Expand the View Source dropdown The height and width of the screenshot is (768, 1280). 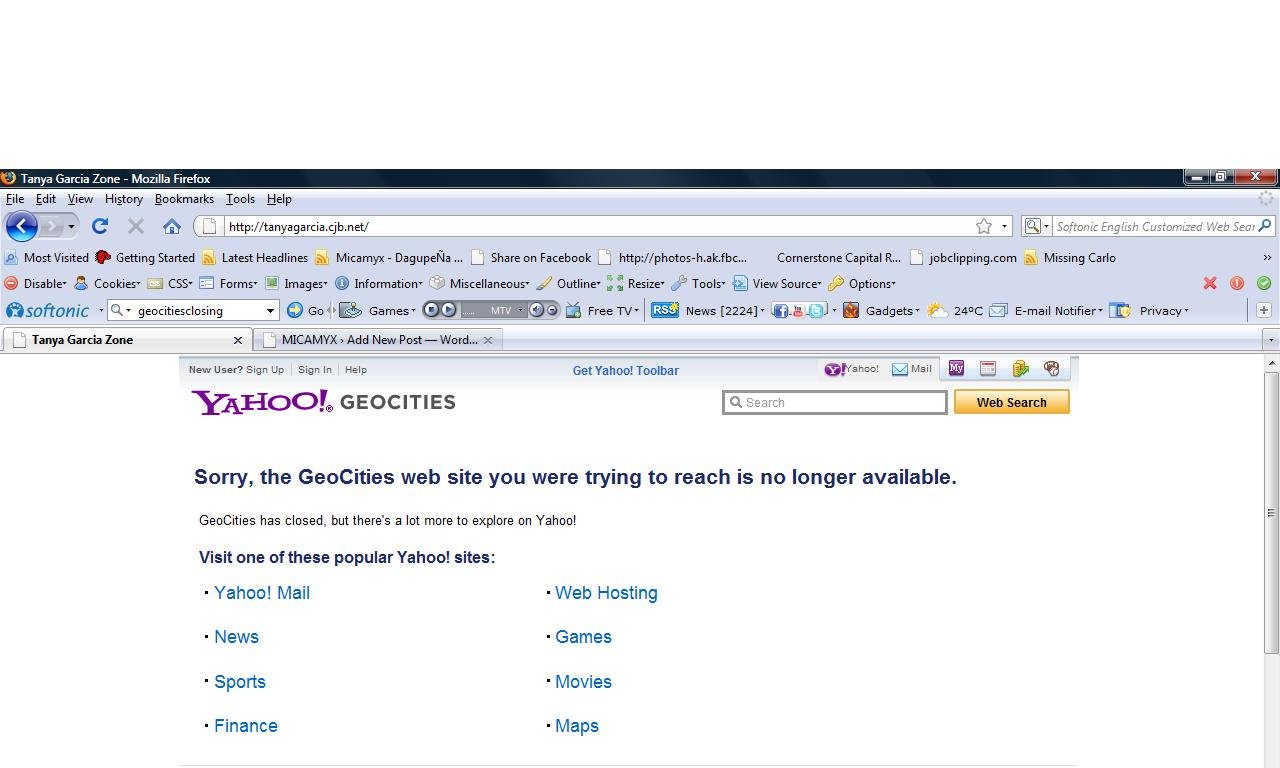[x=778, y=283]
